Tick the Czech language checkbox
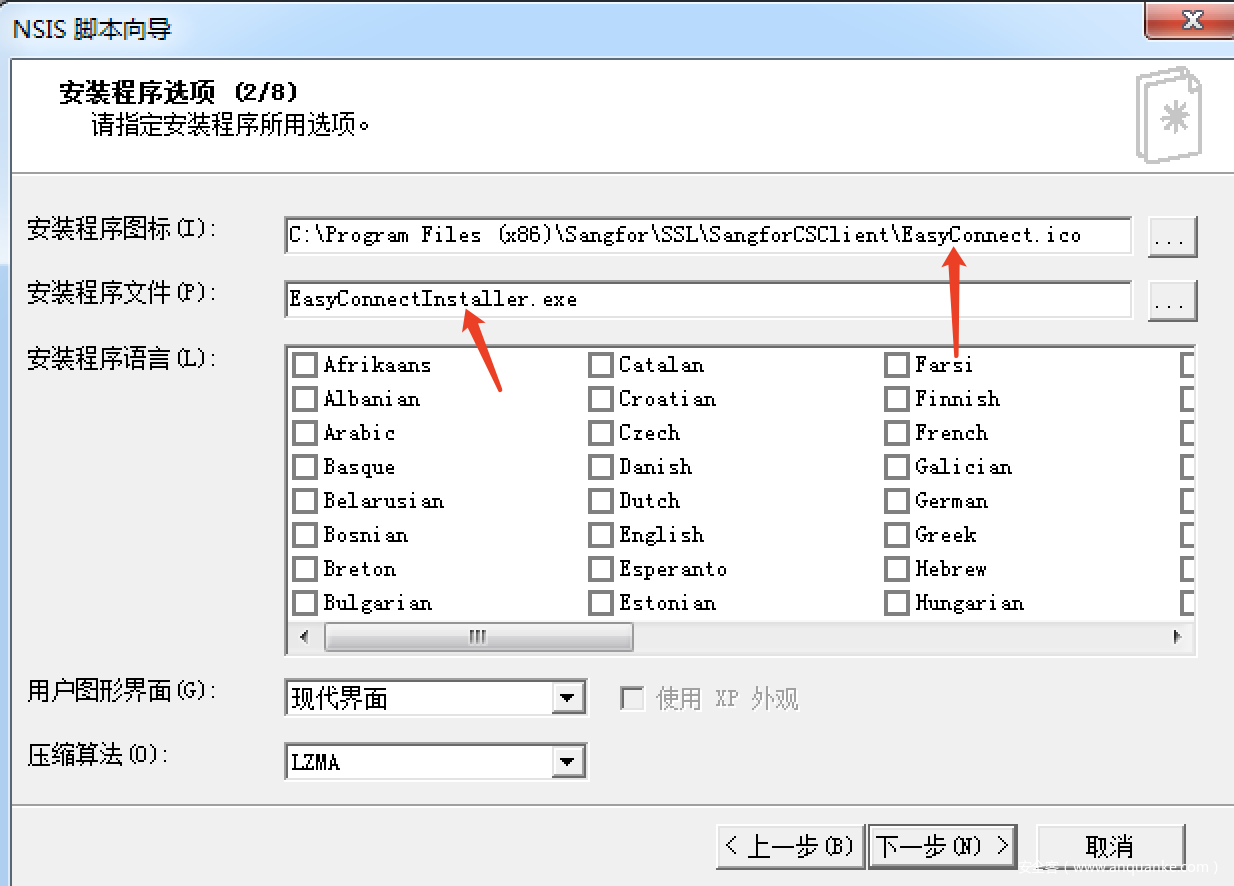The image size is (1234, 886). click(601, 433)
